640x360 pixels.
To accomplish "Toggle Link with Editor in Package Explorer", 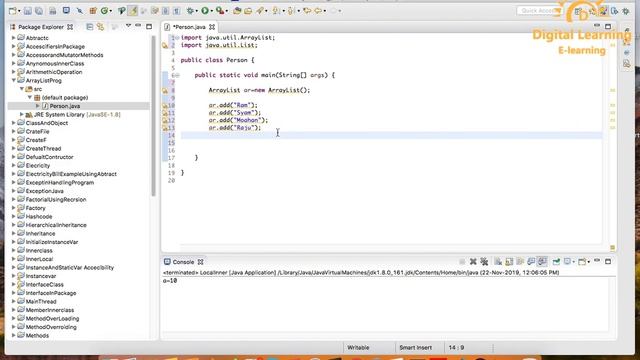I will click(x=100, y=27).
